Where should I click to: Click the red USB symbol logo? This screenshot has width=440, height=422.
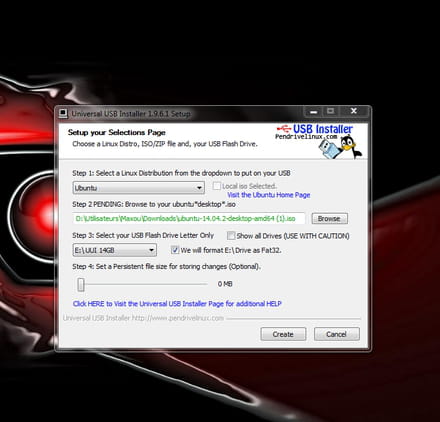284,128
